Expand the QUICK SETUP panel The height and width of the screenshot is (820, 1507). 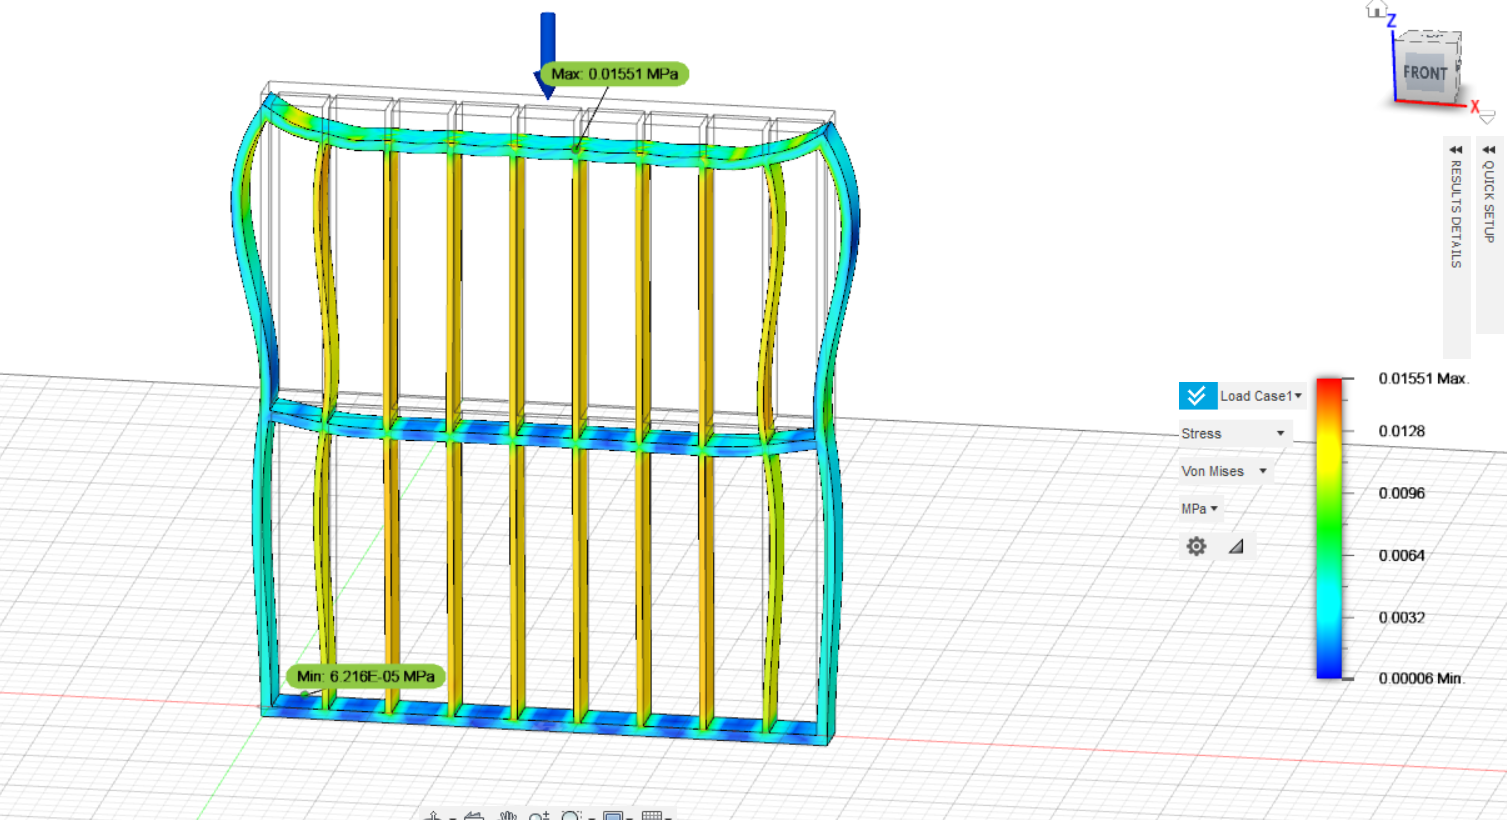(1489, 235)
